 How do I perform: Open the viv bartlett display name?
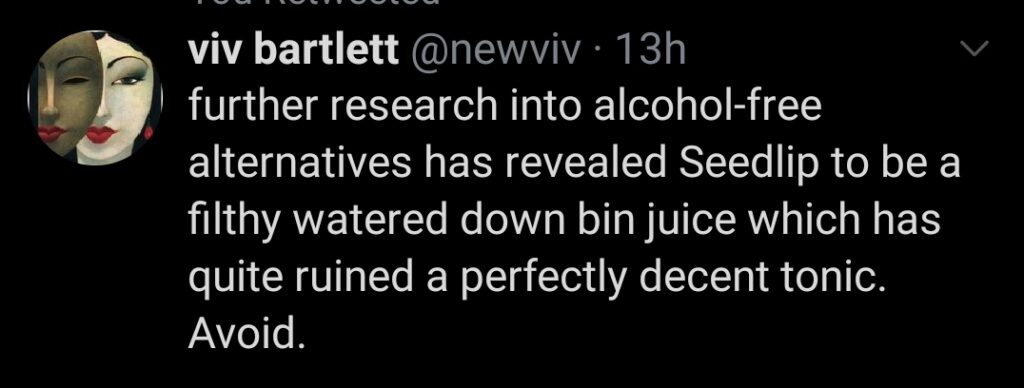tap(294, 50)
